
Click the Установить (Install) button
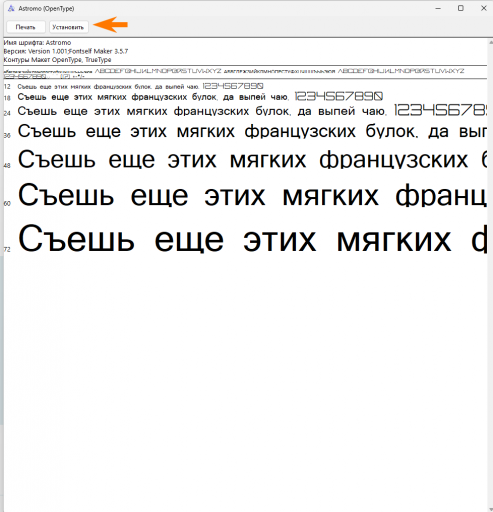(68, 27)
